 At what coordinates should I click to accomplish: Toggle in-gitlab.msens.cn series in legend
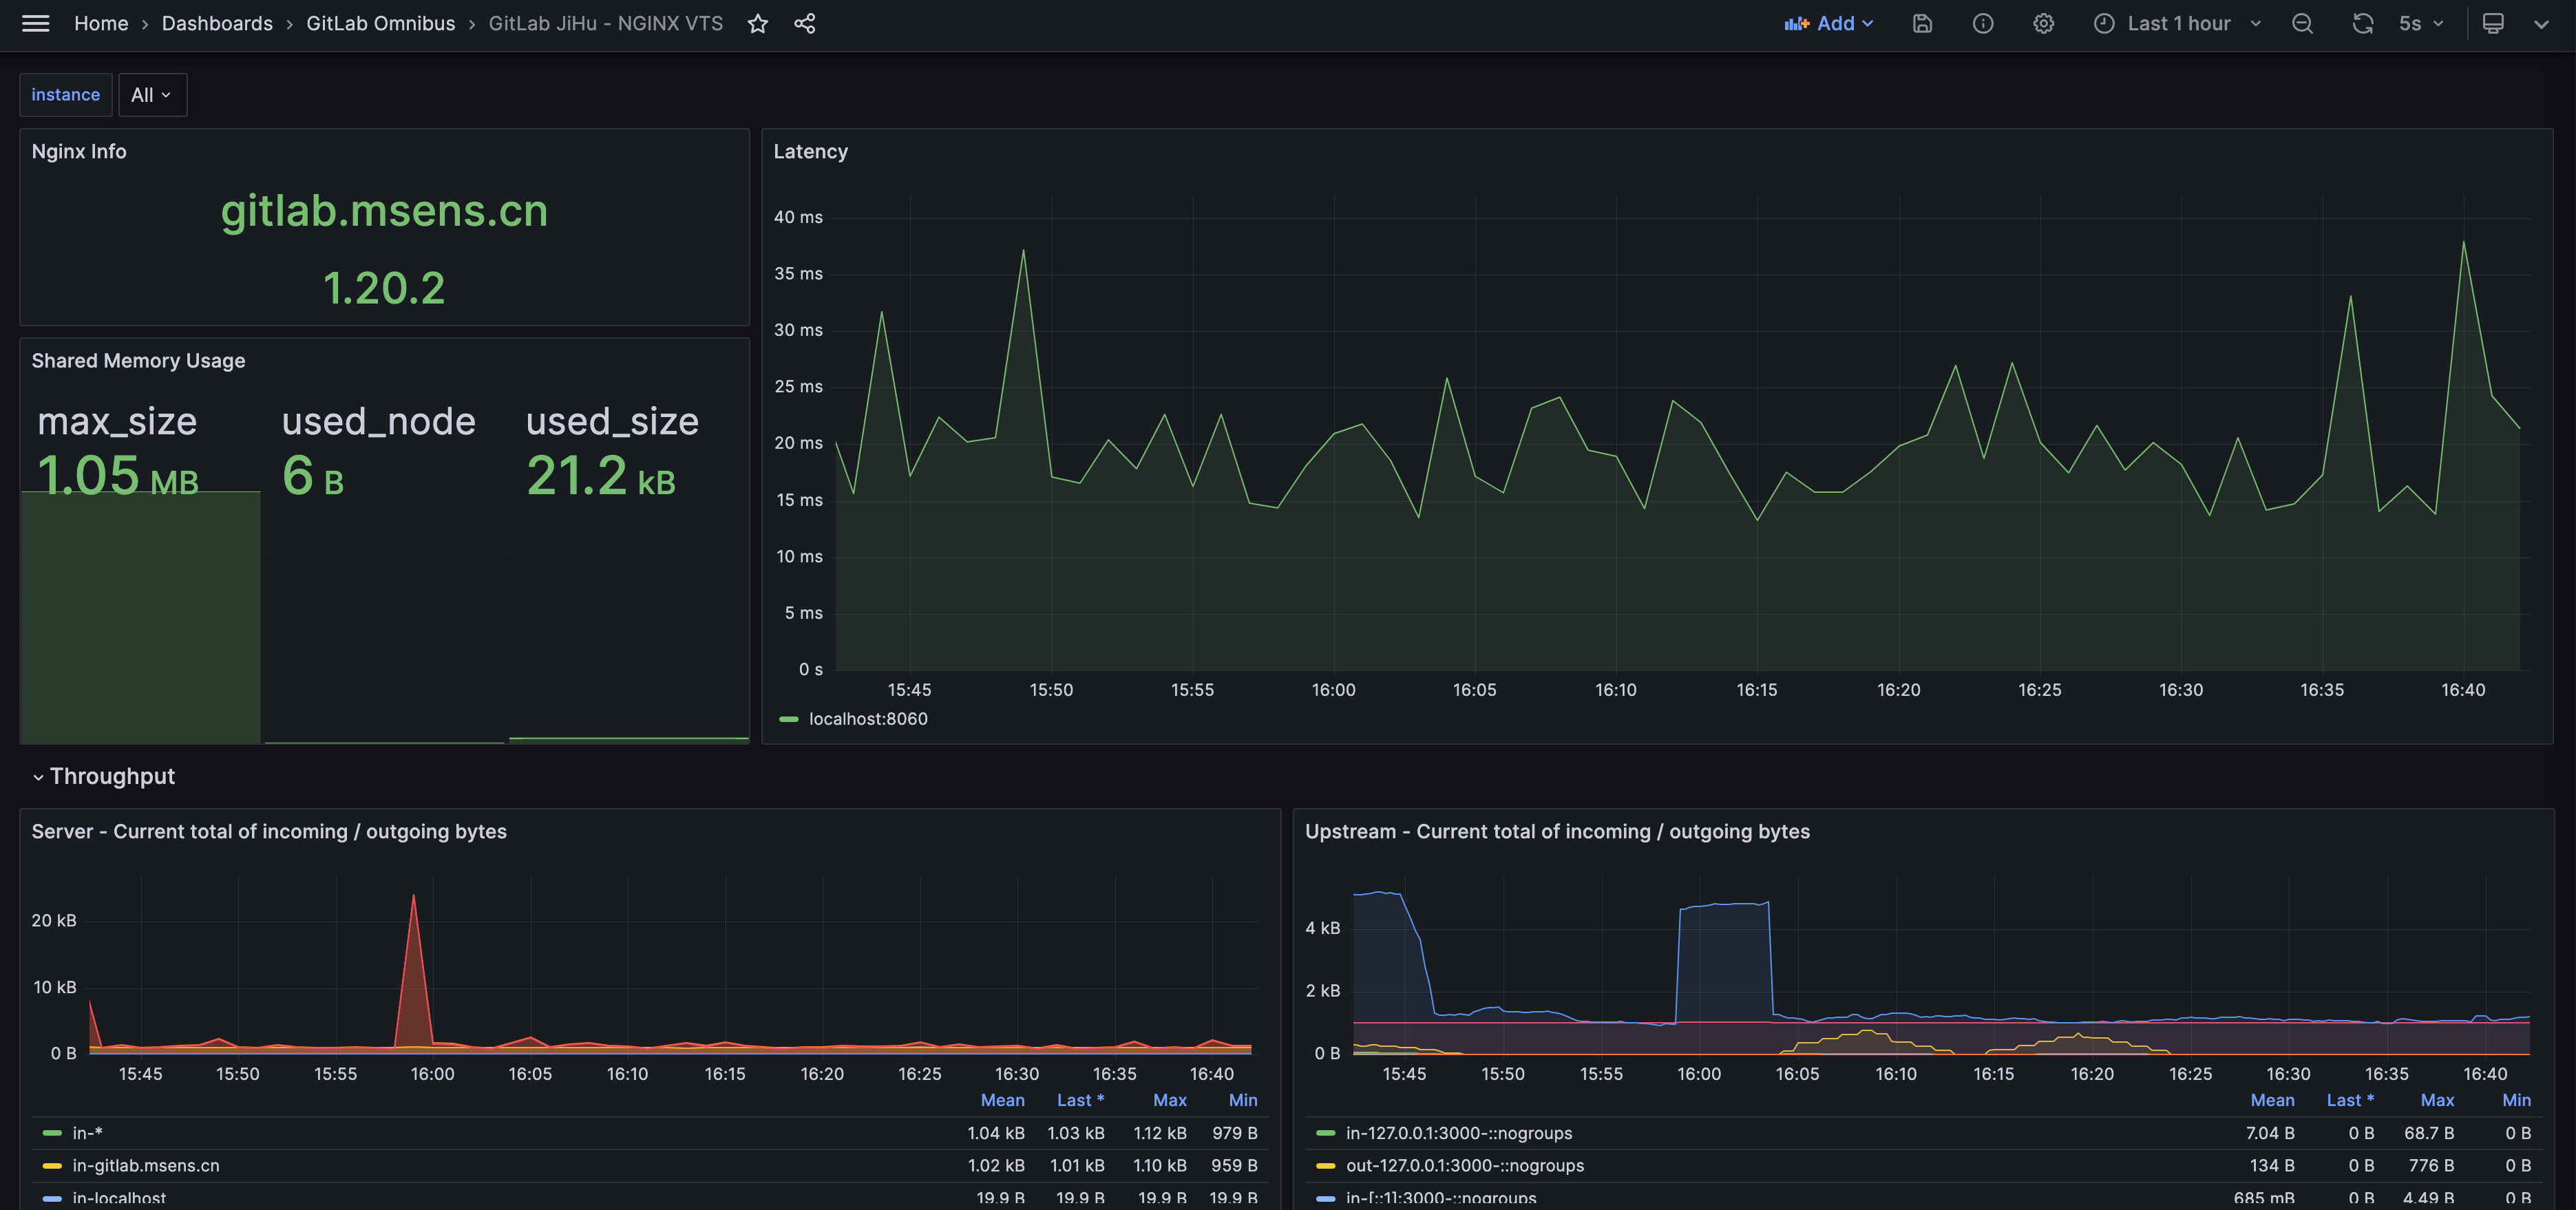(146, 1165)
